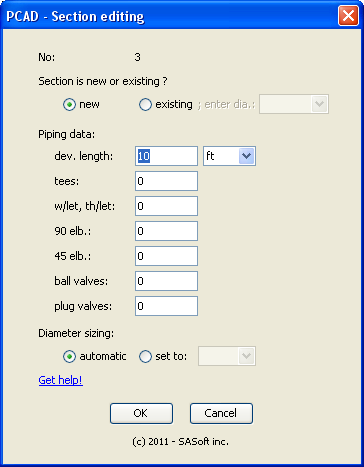Open the ft length unit dropdown
The height and width of the screenshot is (467, 364).
click(x=230, y=156)
